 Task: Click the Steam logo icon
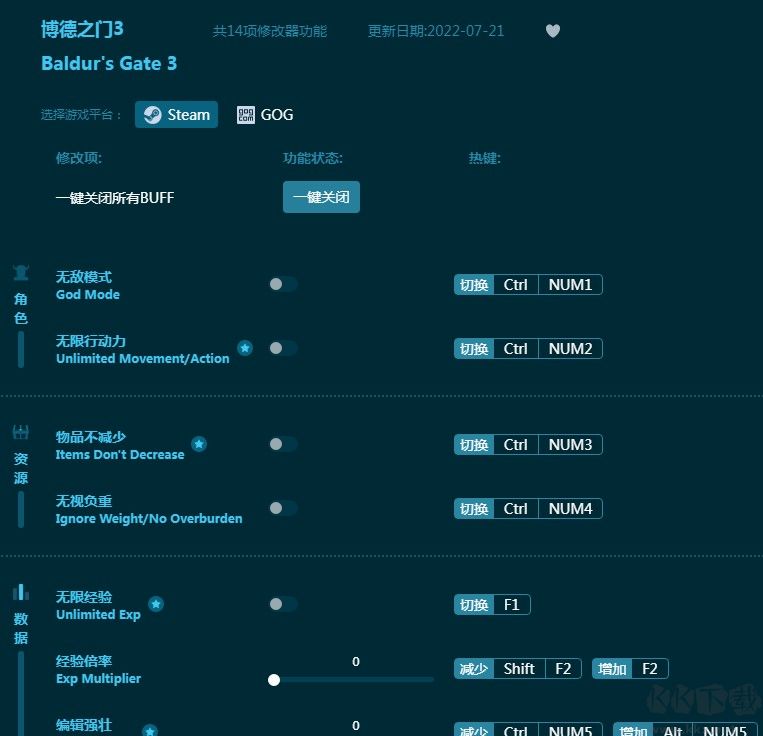tap(153, 115)
